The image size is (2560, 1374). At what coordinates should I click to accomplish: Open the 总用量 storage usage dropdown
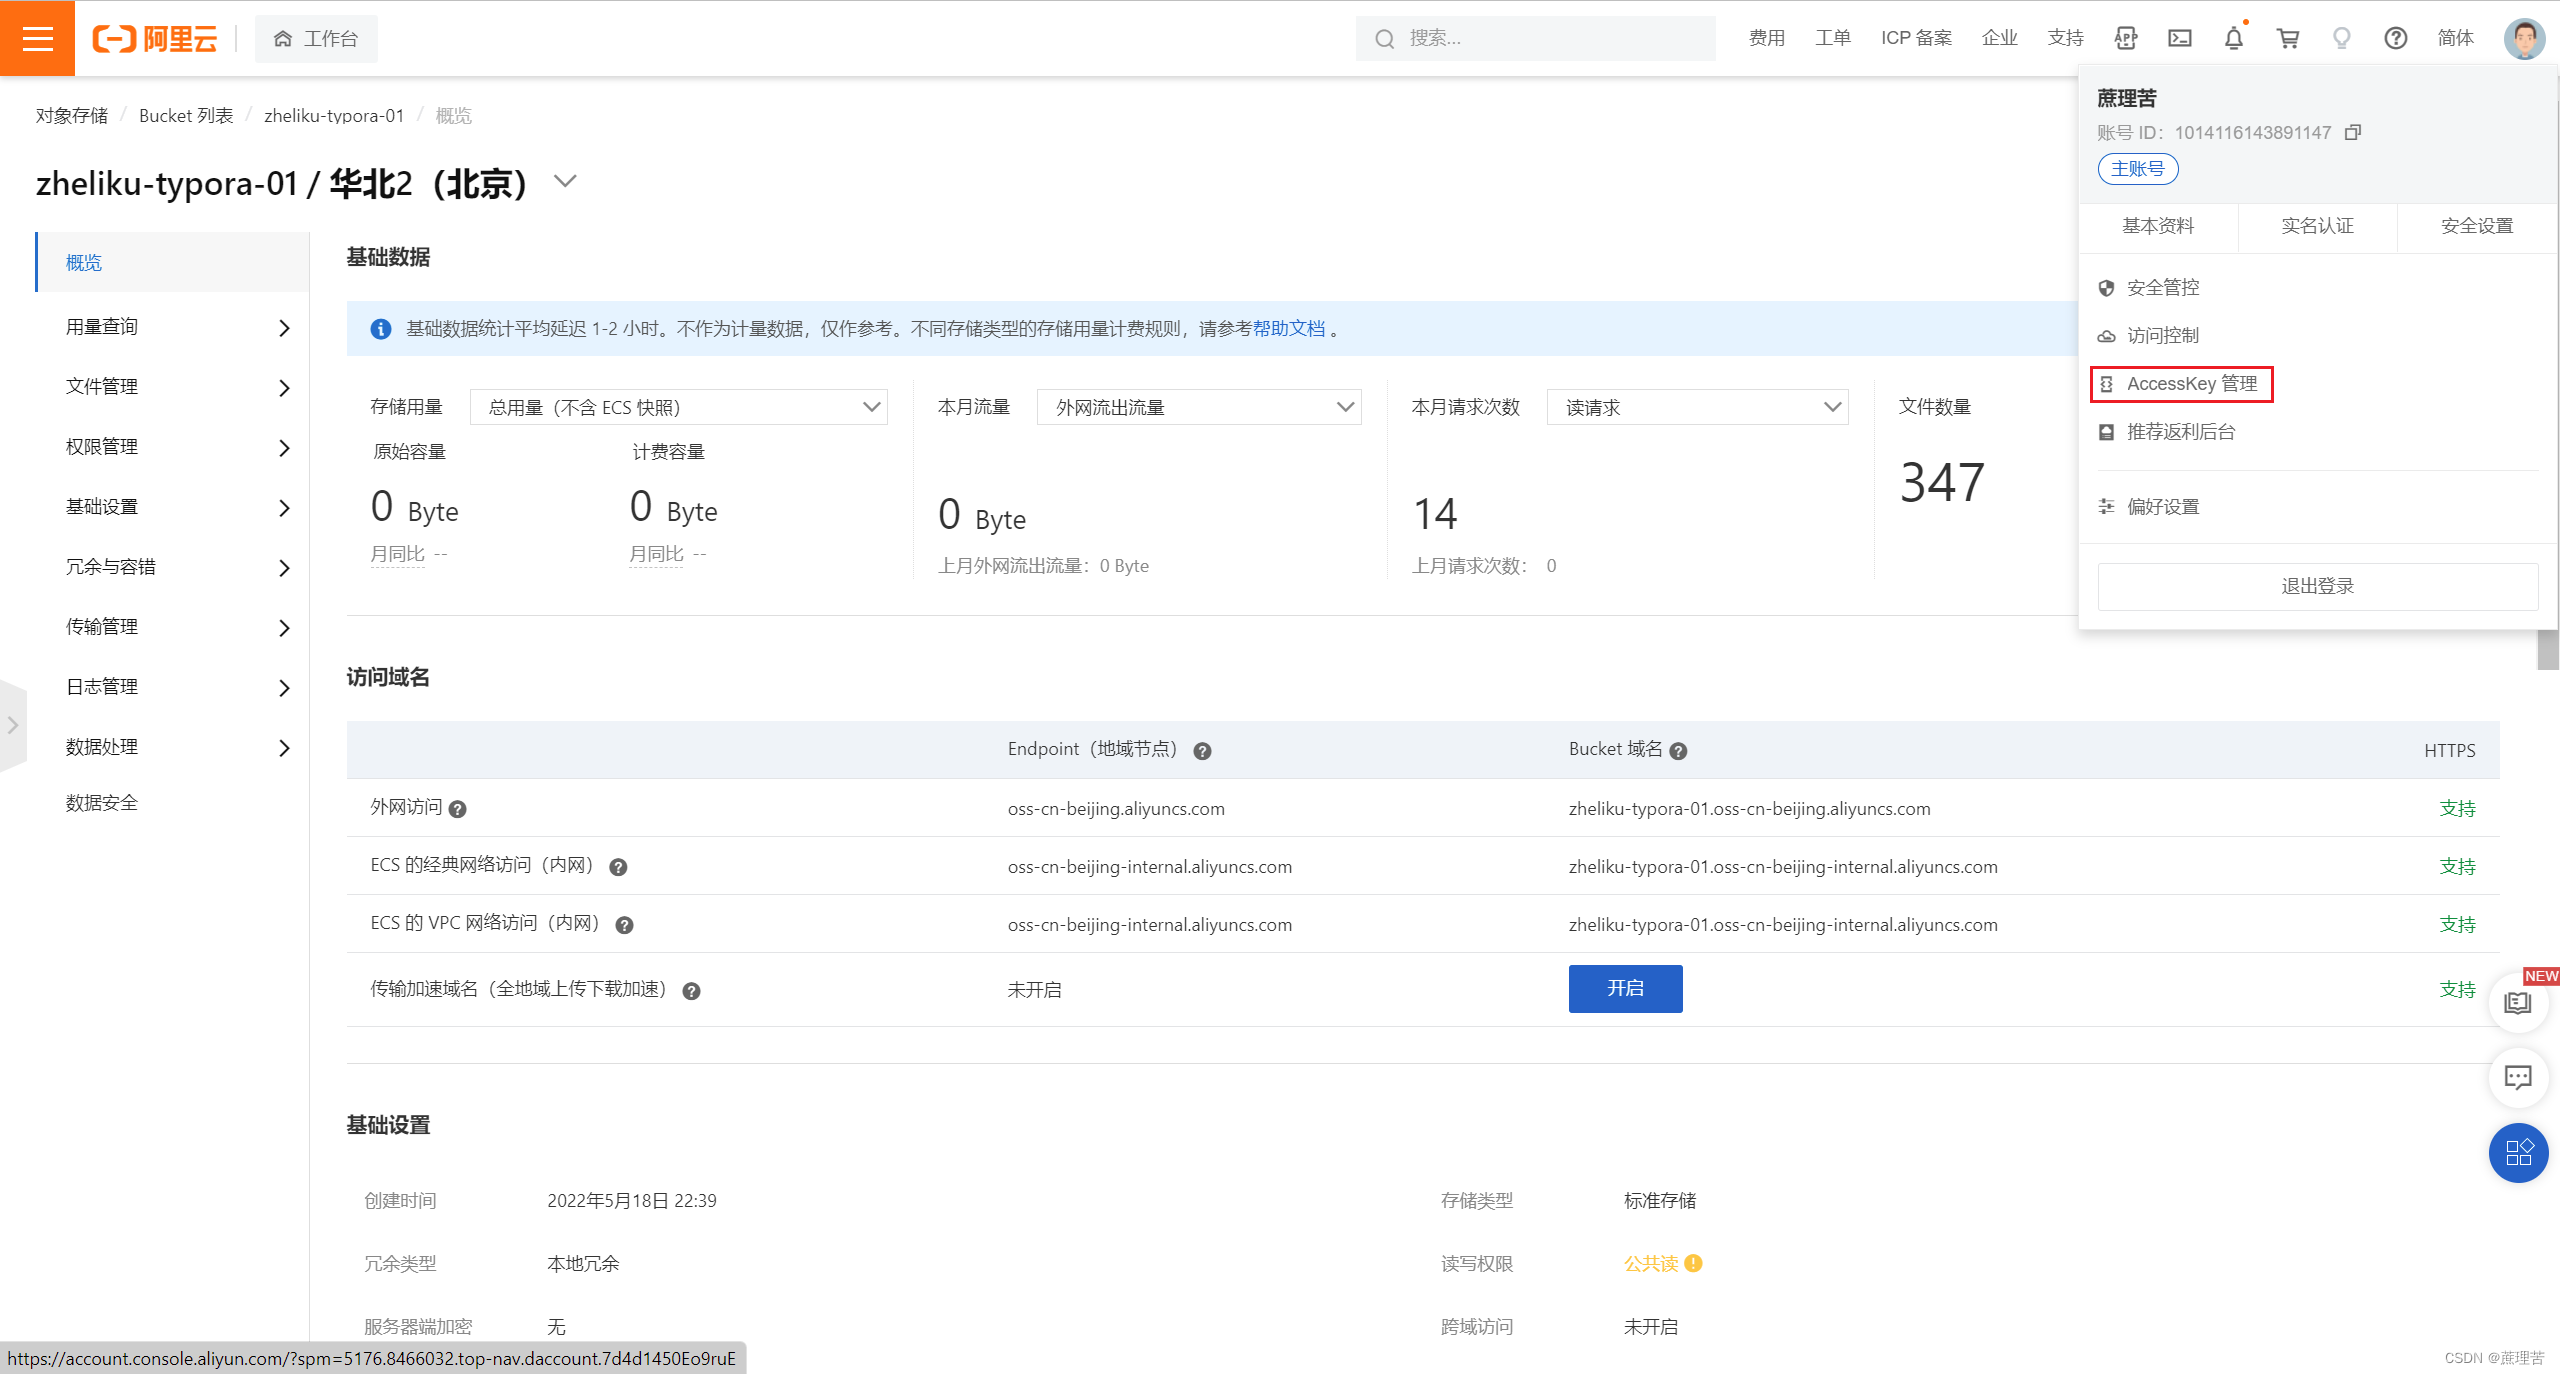pos(679,407)
